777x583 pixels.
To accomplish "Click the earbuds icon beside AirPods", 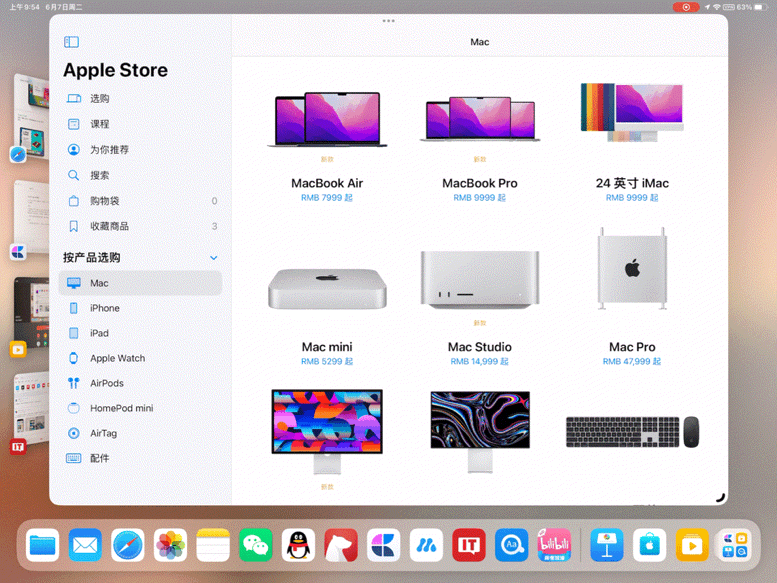I will click(73, 383).
